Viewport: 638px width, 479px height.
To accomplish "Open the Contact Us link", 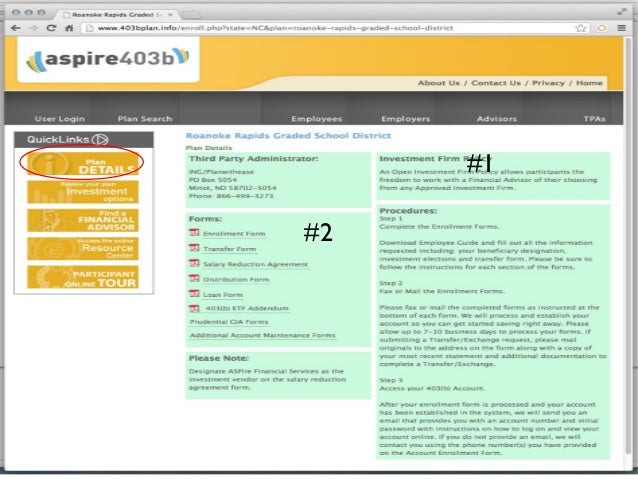I will [496, 83].
